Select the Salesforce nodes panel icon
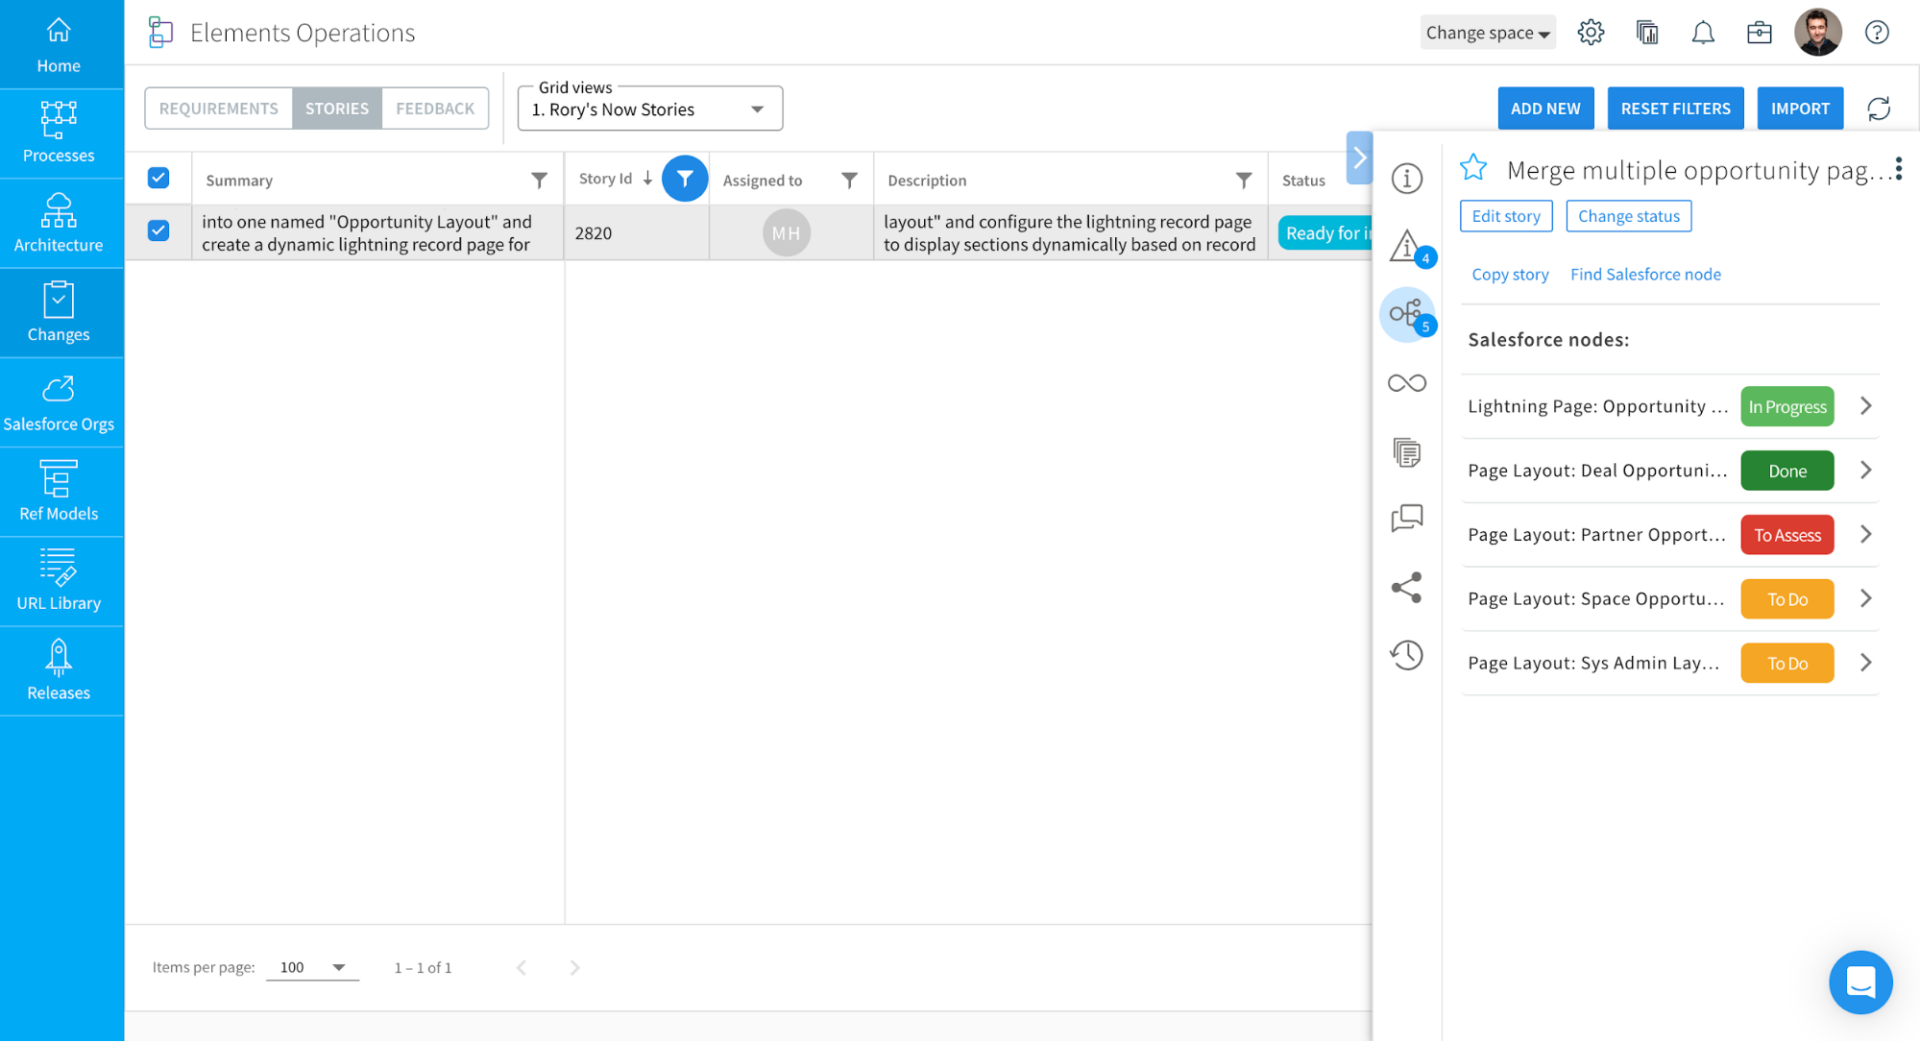The image size is (1920, 1042). (x=1407, y=314)
